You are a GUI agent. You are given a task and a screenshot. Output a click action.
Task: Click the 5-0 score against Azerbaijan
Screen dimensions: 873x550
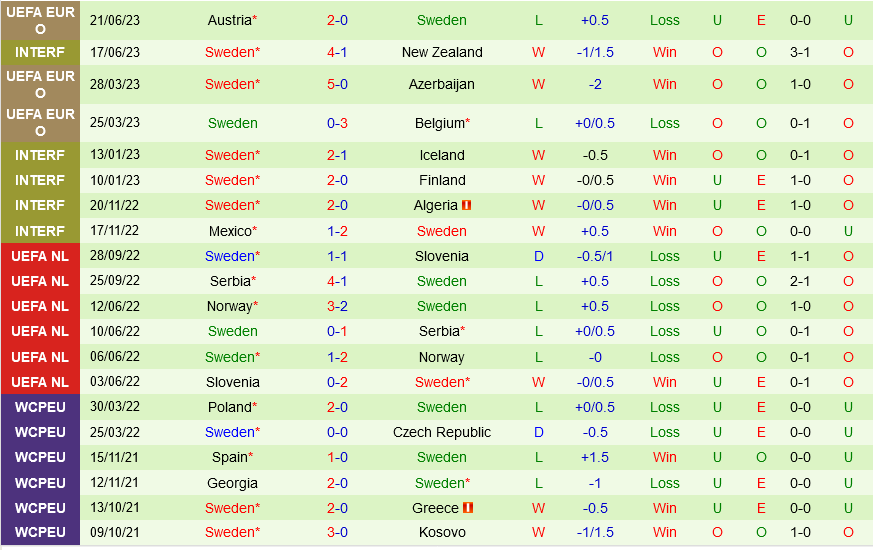pyautogui.click(x=337, y=84)
